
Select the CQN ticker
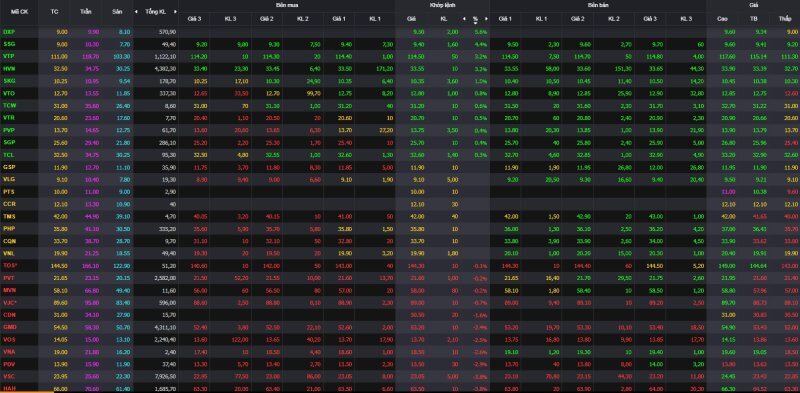[9, 241]
